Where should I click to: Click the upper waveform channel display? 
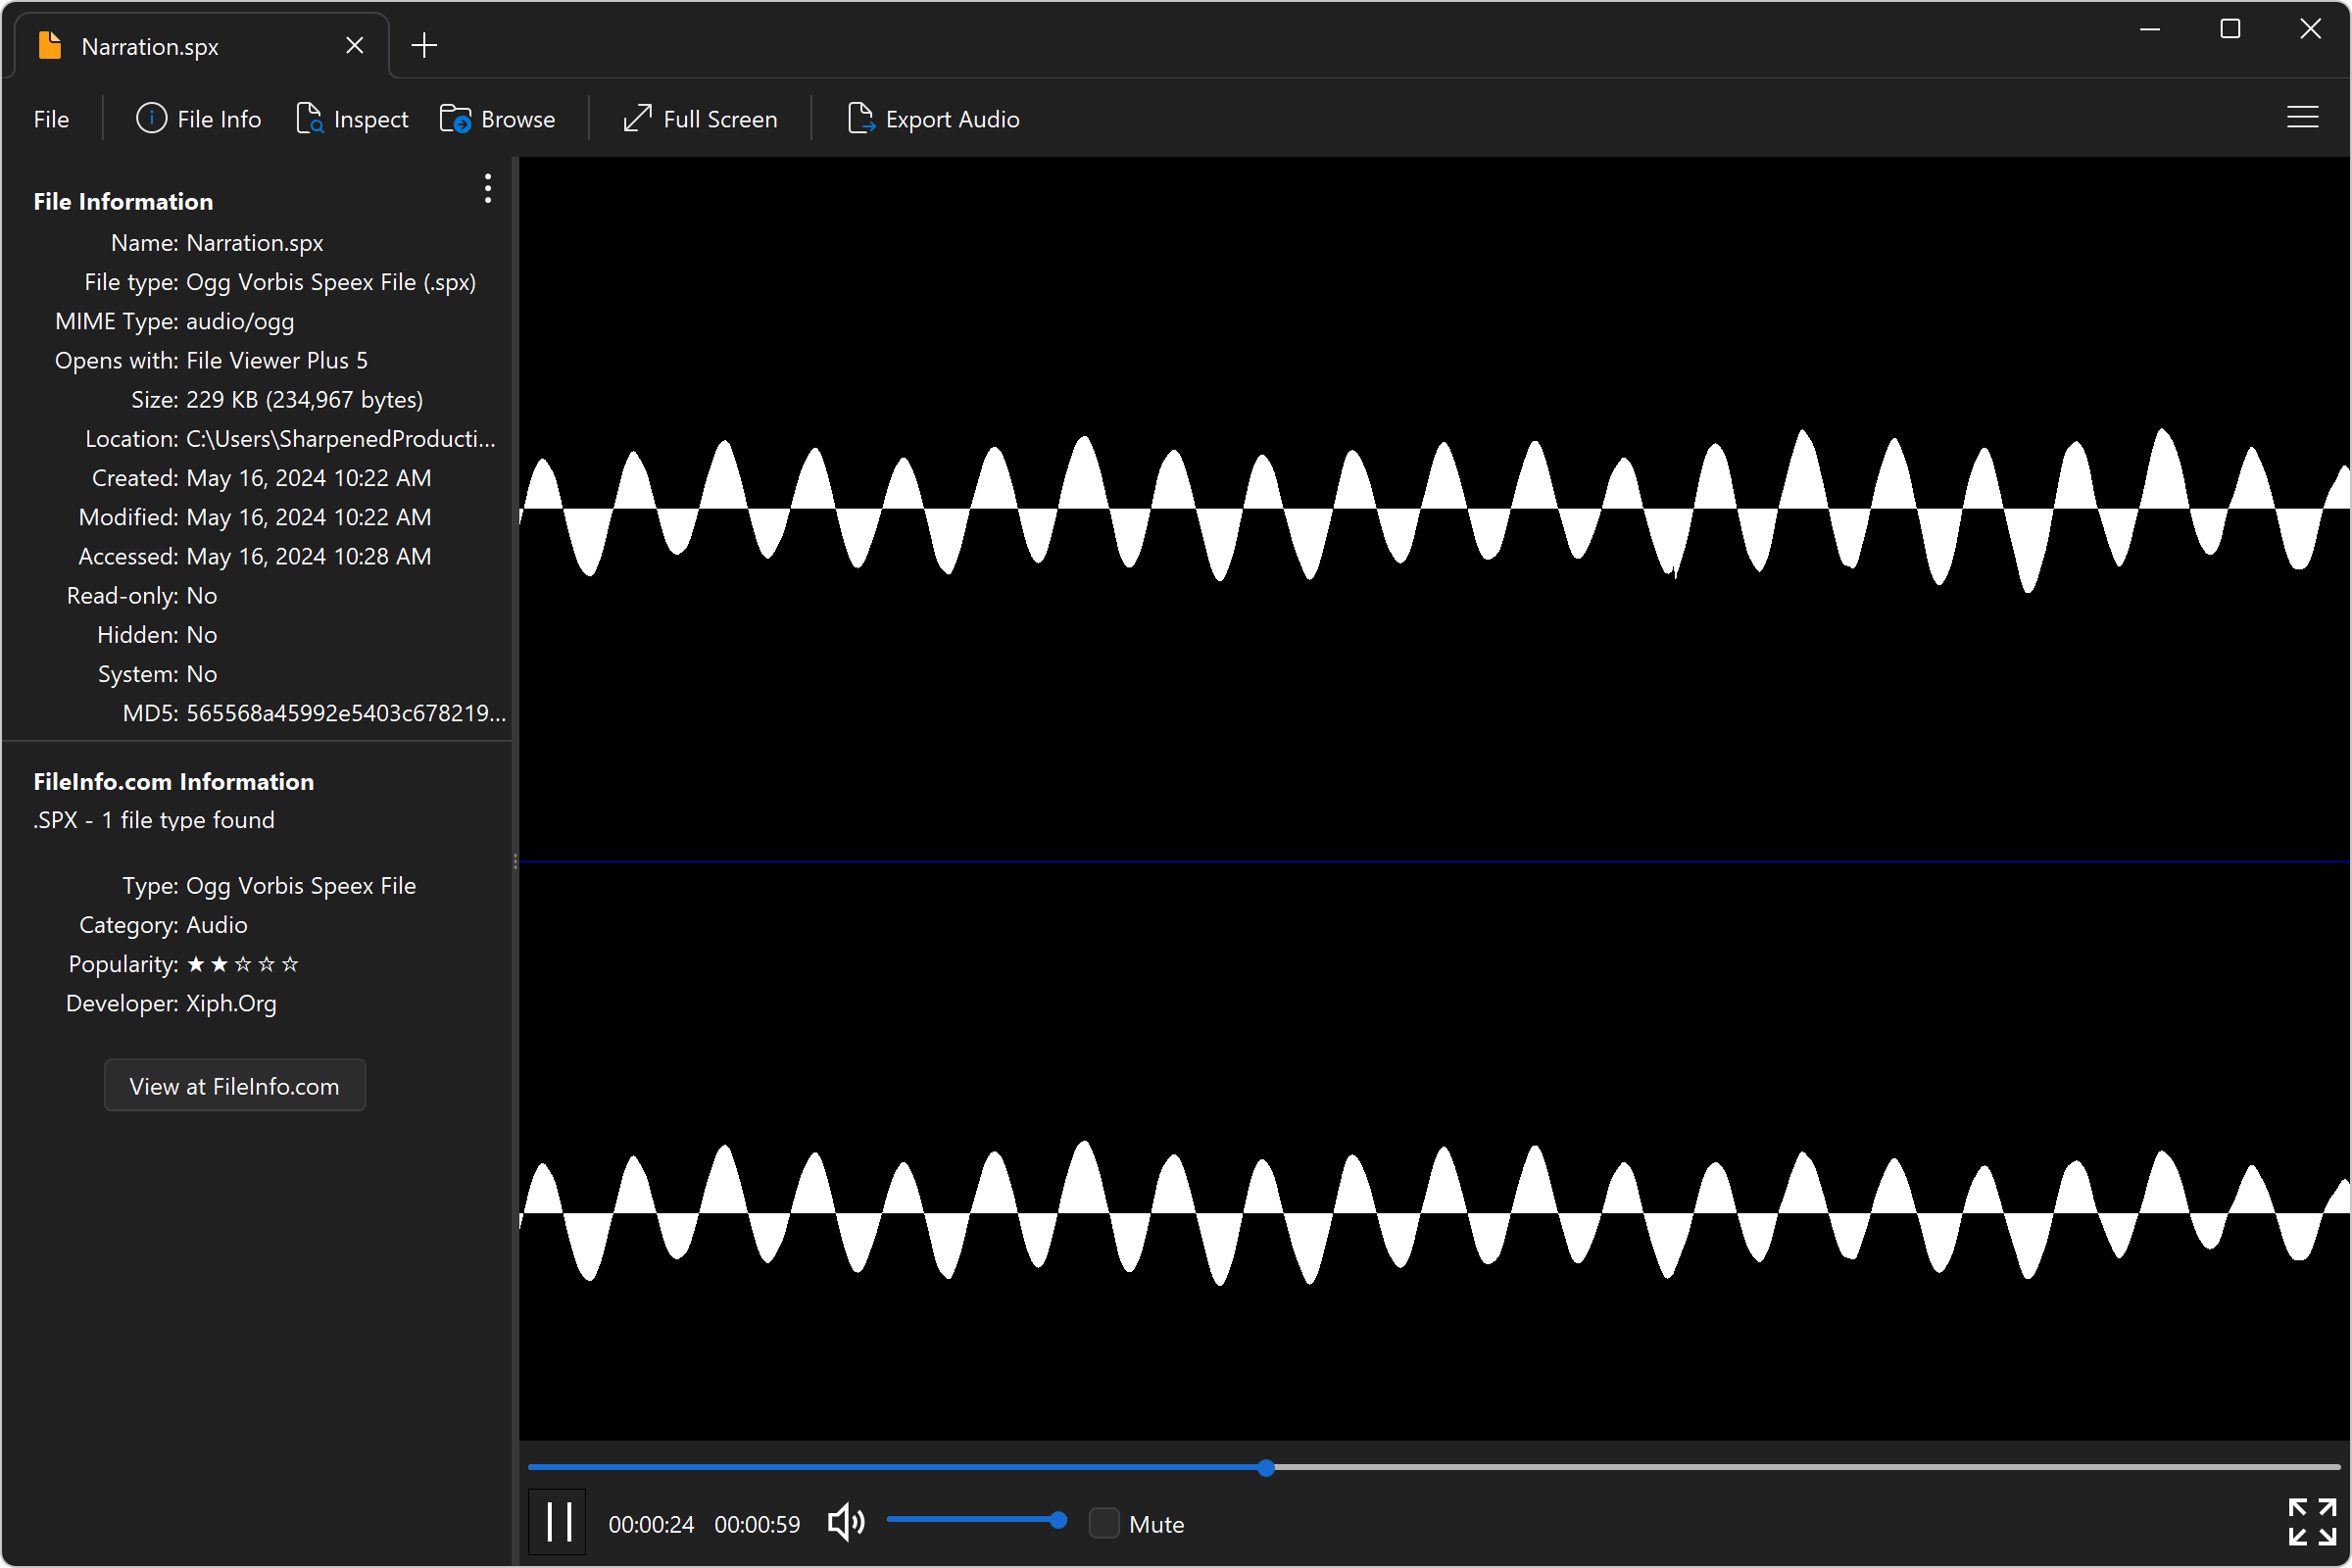point(1434,508)
